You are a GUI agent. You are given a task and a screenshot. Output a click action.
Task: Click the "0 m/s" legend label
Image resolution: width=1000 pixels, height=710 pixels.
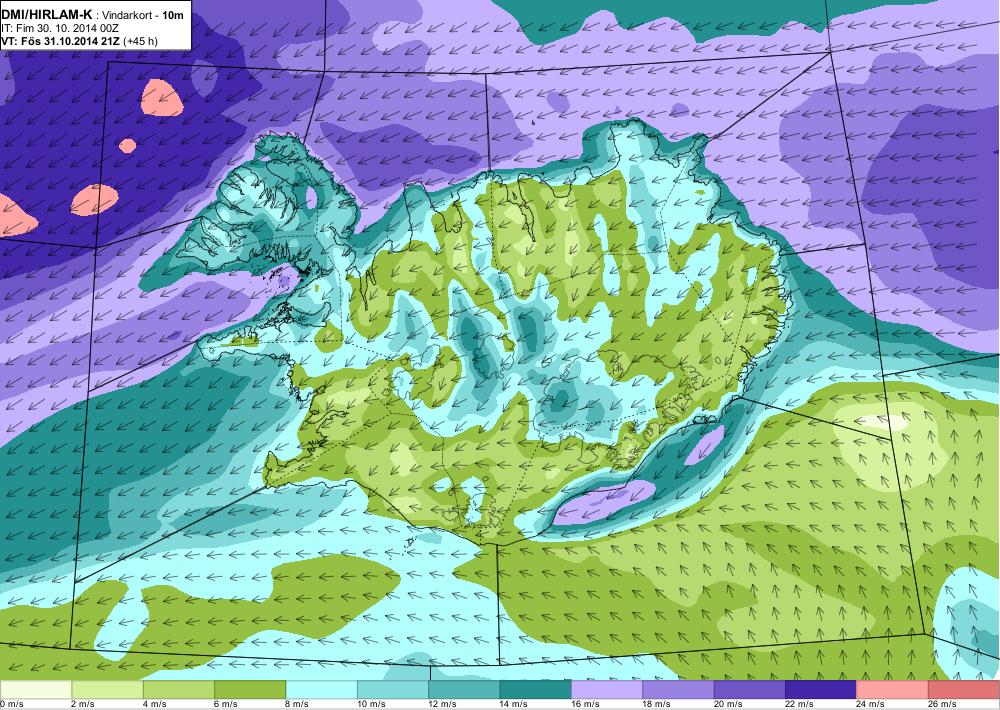pos(11,704)
